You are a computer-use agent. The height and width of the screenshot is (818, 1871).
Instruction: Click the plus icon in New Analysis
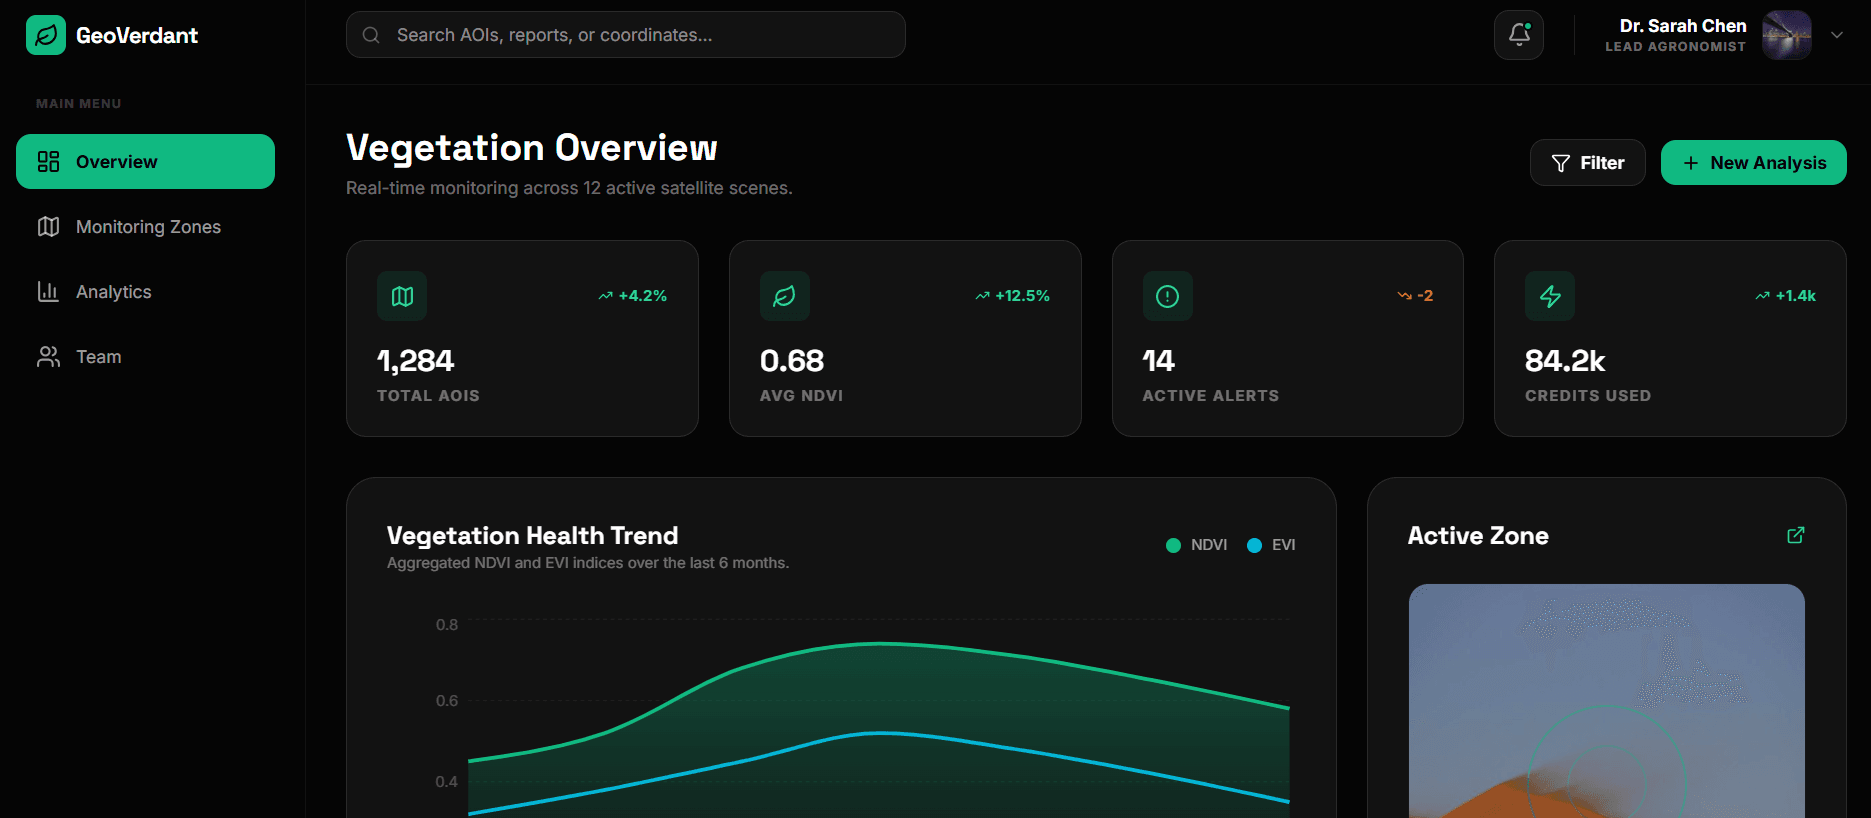click(x=1691, y=163)
